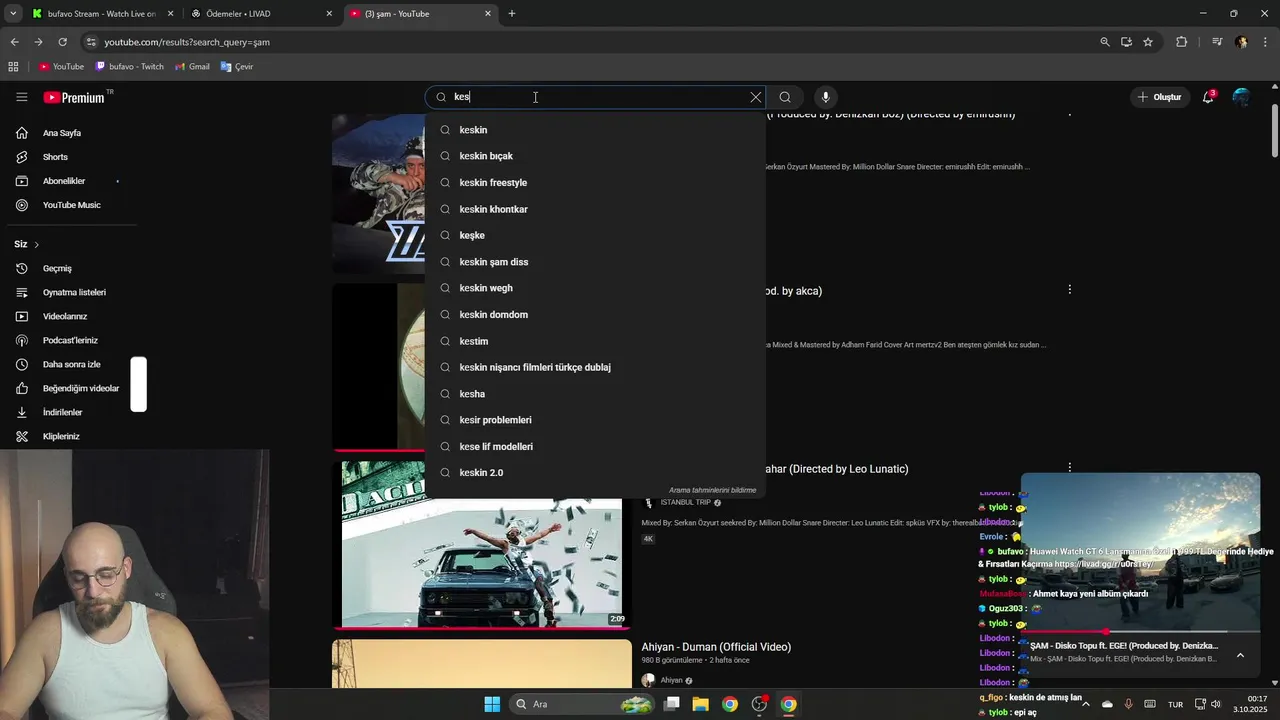1280x720 pixels.
Task: Select suggestion 'keskin 2.0'
Action: [x=595, y=473]
